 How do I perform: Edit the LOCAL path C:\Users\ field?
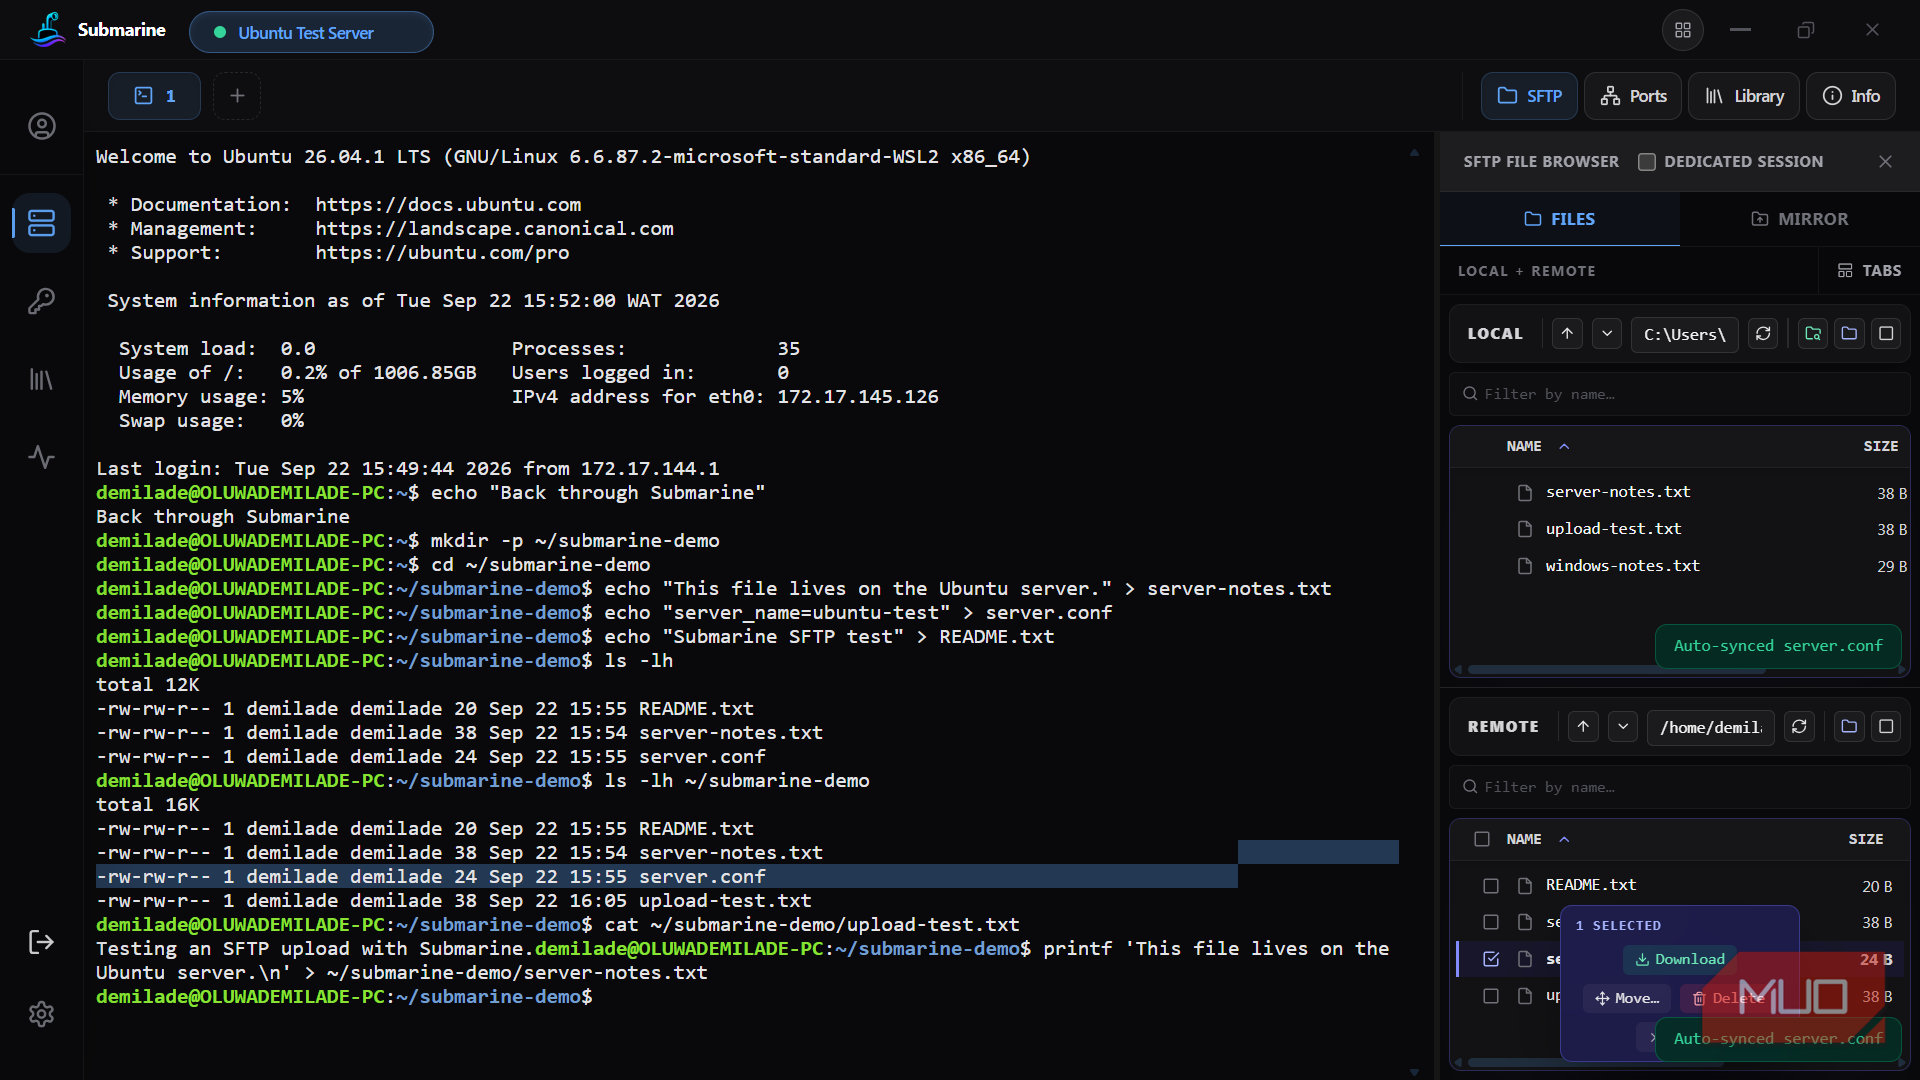click(x=1685, y=334)
